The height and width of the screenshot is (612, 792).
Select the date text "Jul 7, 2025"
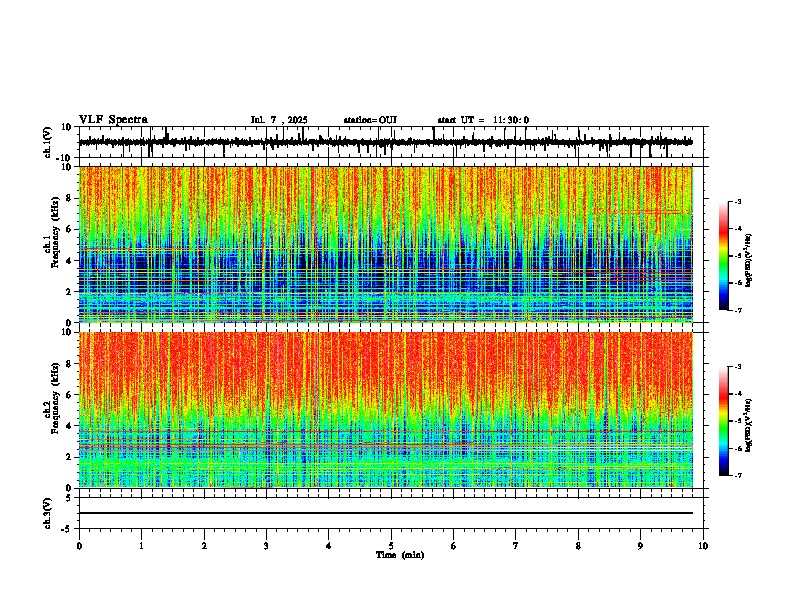point(279,120)
